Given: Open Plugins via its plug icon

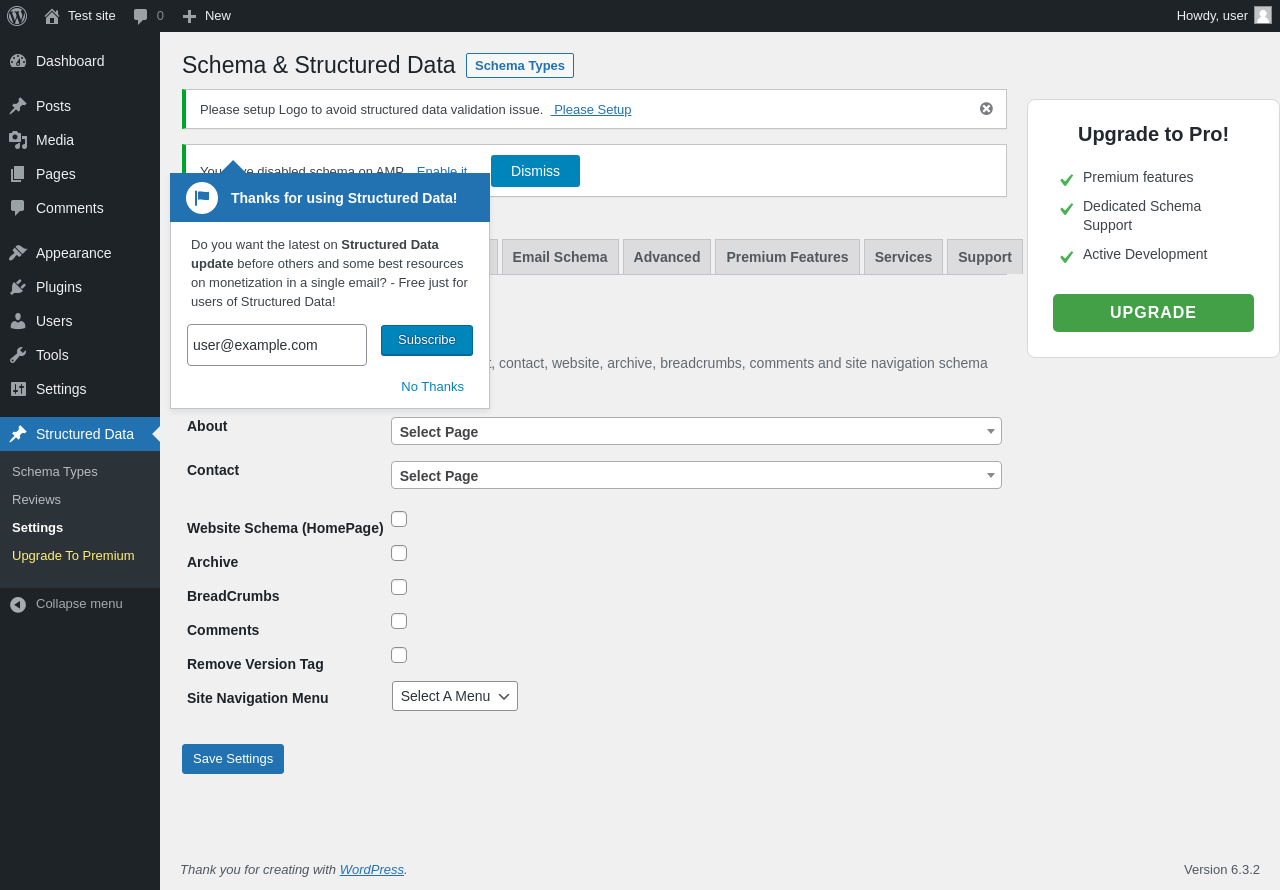Looking at the screenshot, I should pyautogui.click(x=18, y=287).
